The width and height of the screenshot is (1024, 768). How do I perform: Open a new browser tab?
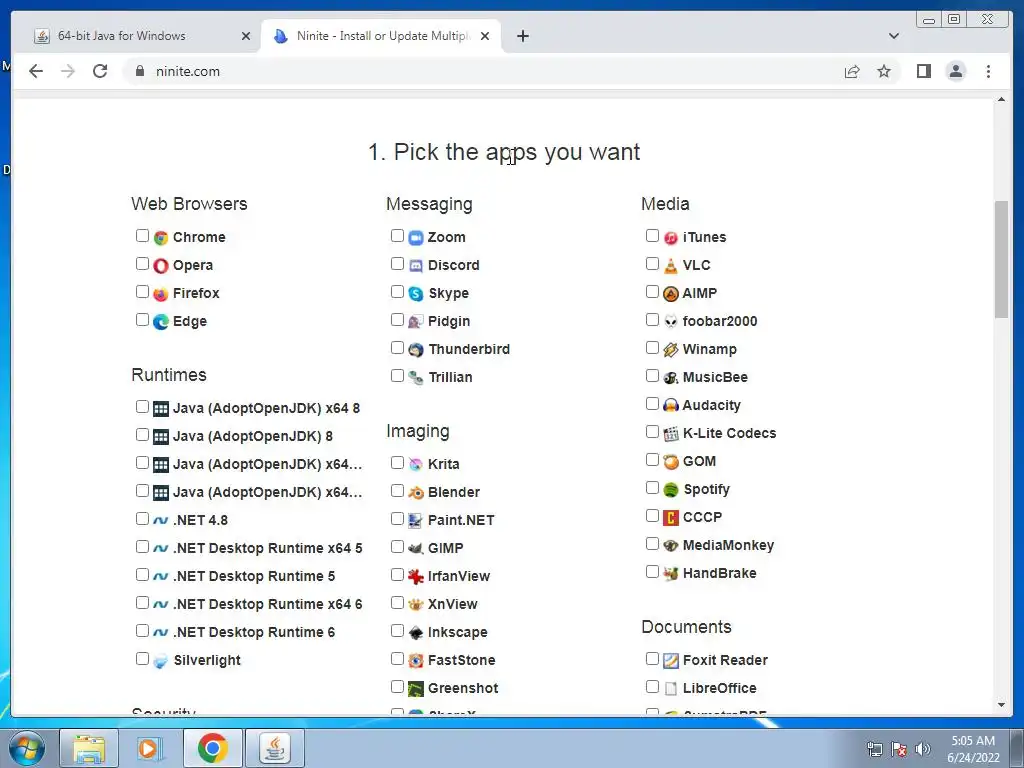(522, 36)
